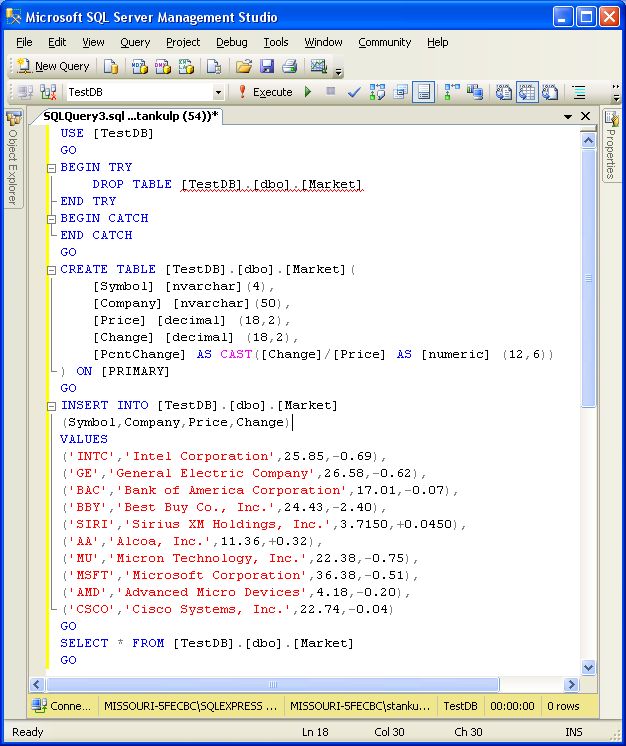Click the connection status icon in status bar

pos(39,705)
